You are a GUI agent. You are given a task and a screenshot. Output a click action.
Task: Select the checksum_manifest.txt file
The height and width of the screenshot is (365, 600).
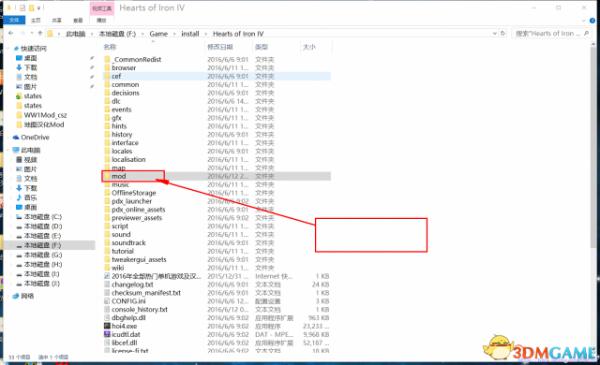point(146,293)
